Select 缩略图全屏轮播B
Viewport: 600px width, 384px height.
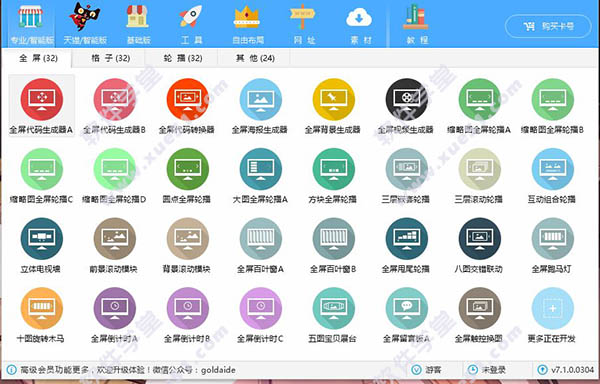(x=552, y=106)
